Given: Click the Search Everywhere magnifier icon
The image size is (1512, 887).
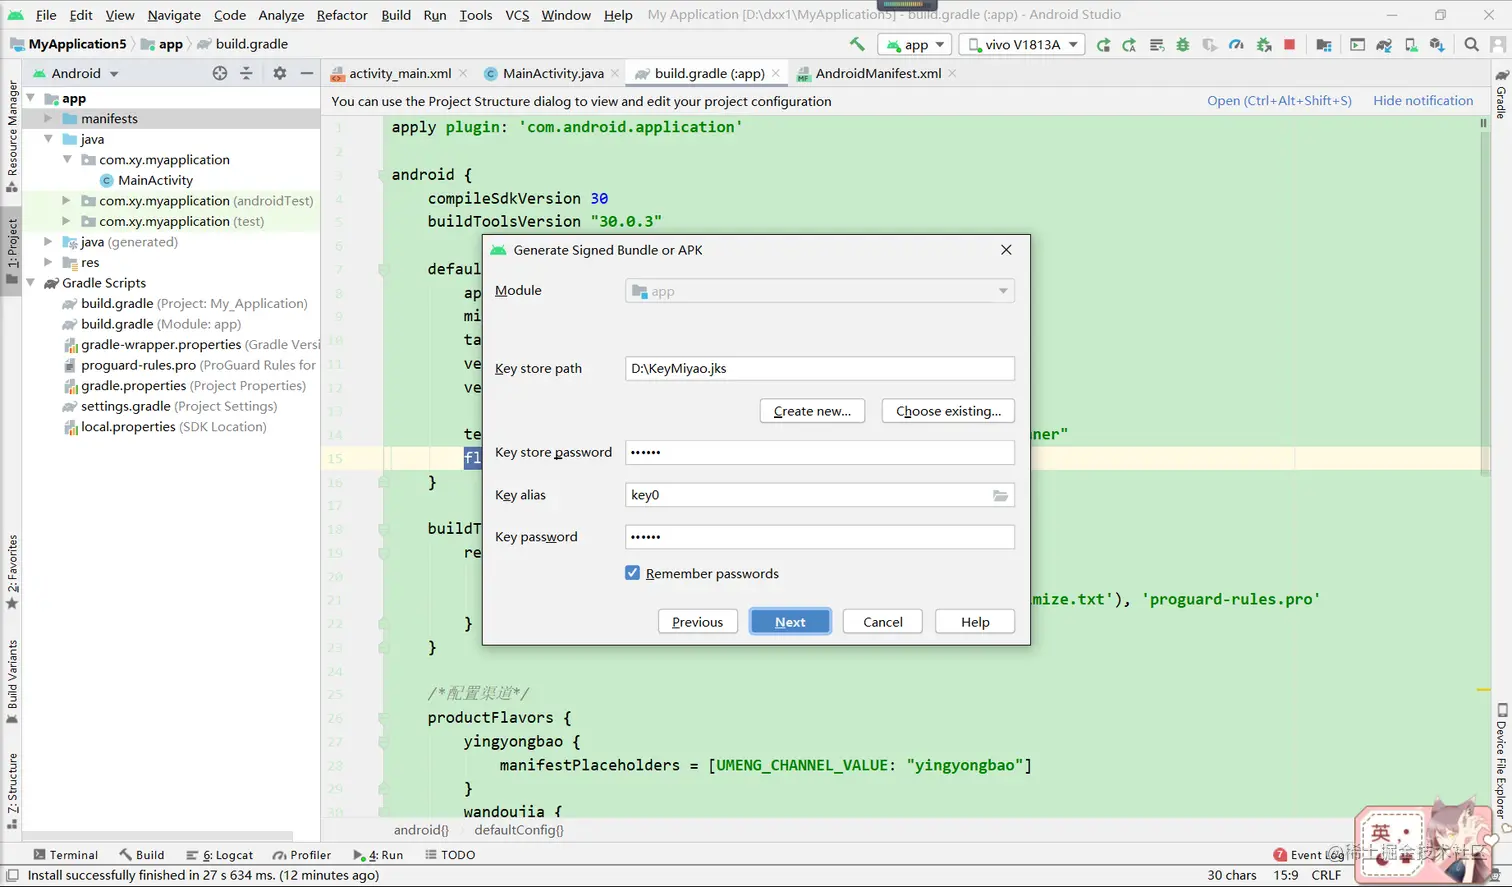Looking at the screenshot, I should click(1471, 44).
